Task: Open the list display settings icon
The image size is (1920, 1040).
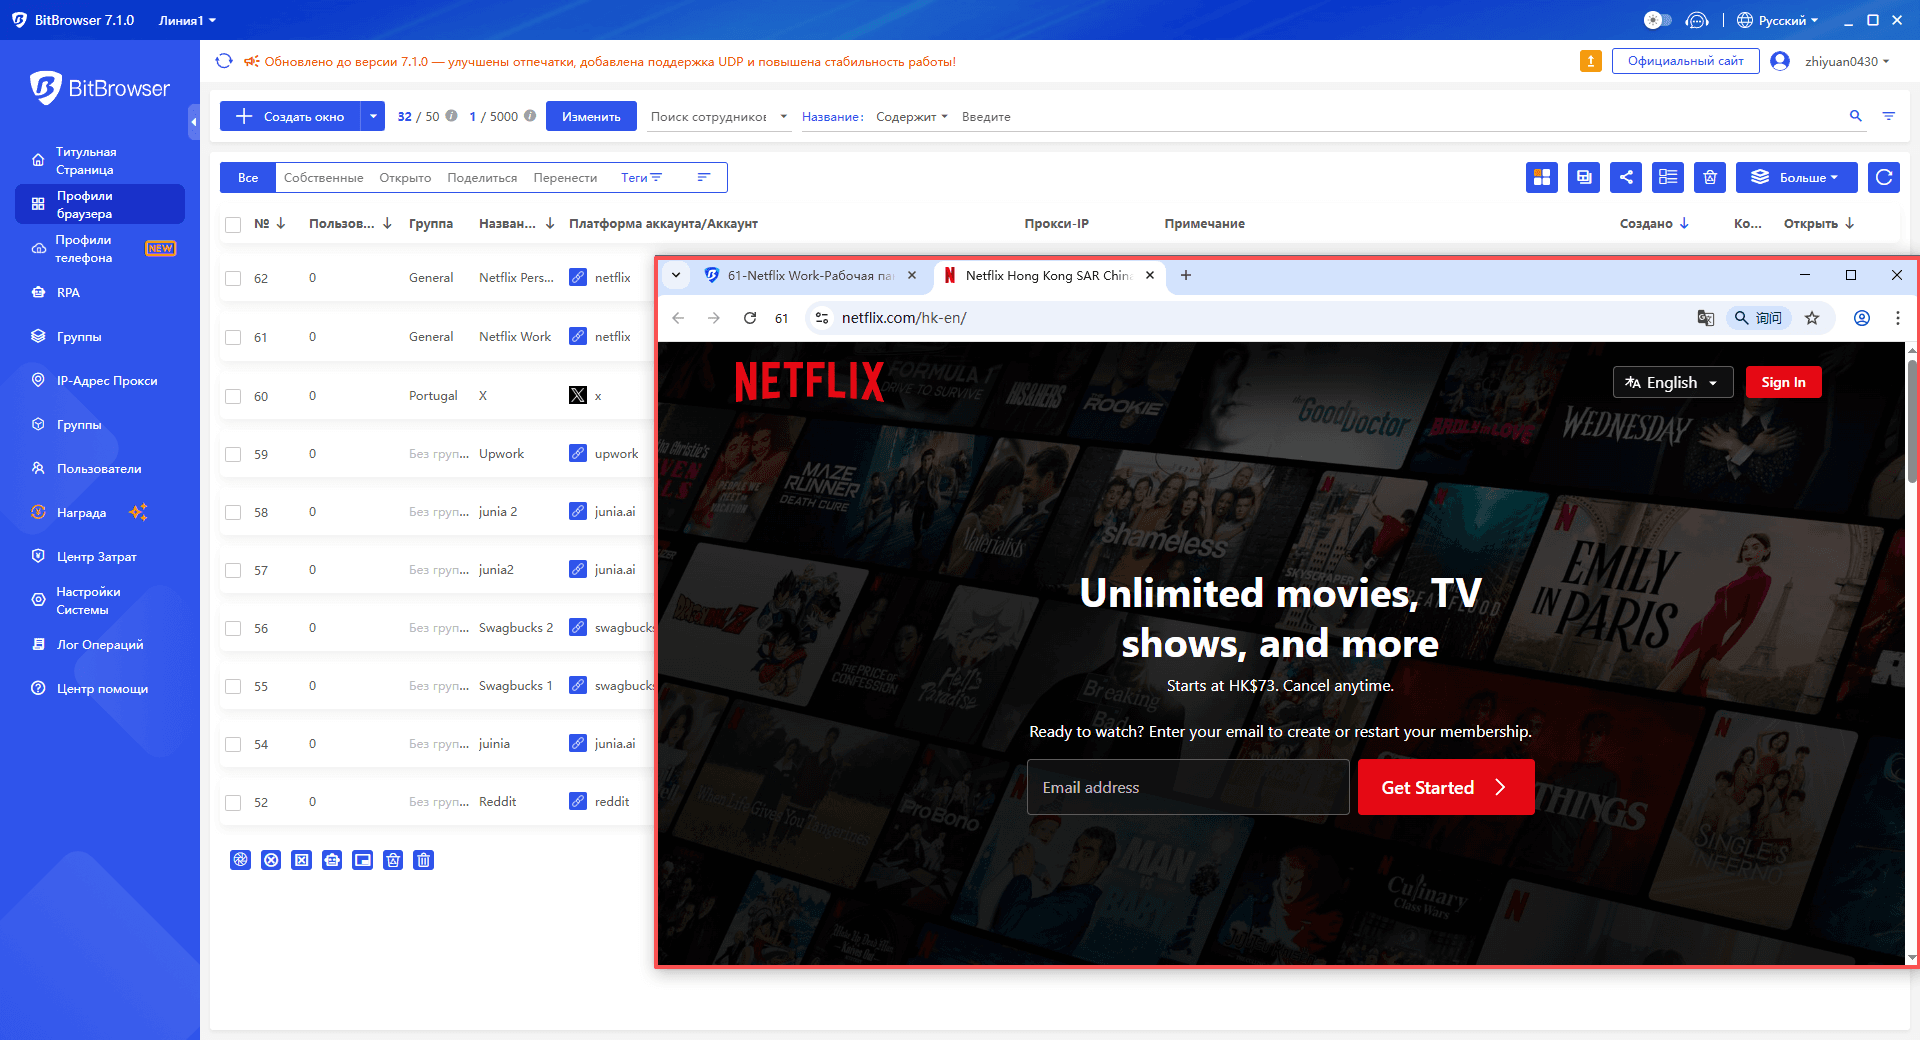Action: [1668, 177]
